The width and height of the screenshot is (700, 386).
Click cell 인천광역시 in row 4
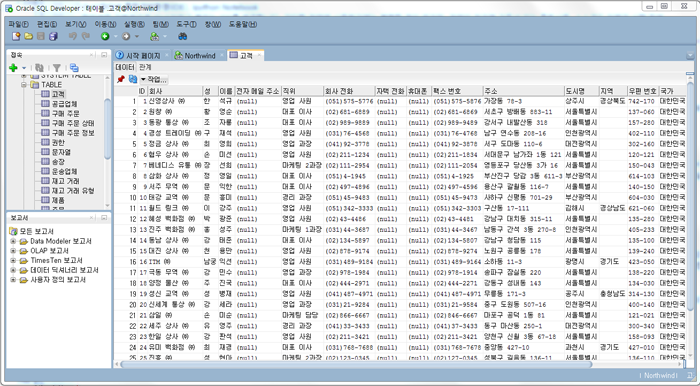[581, 133]
